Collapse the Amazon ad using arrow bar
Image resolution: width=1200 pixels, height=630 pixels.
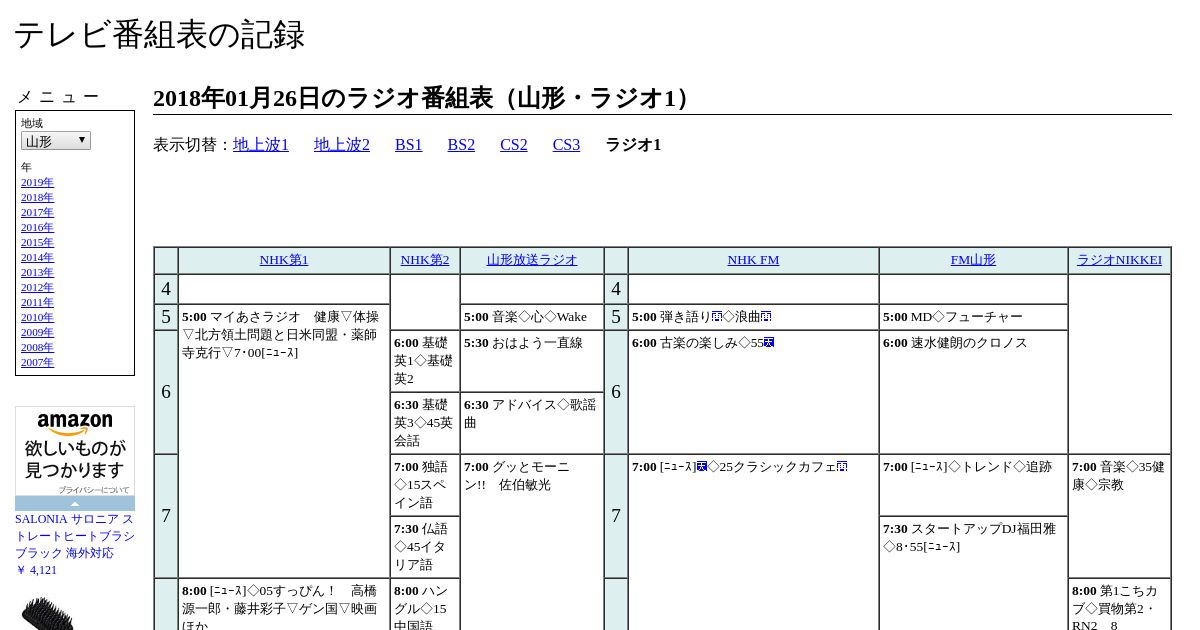75,504
